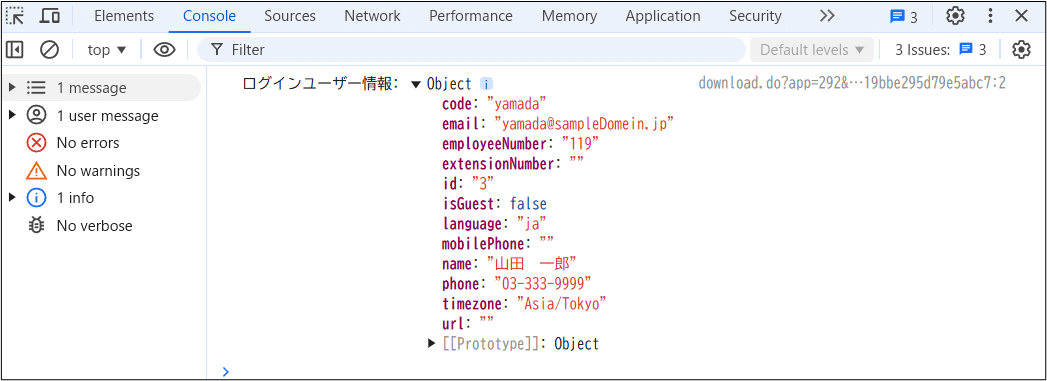
Task: Toggle the console sidebar panel icon
Action: click(x=15, y=49)
